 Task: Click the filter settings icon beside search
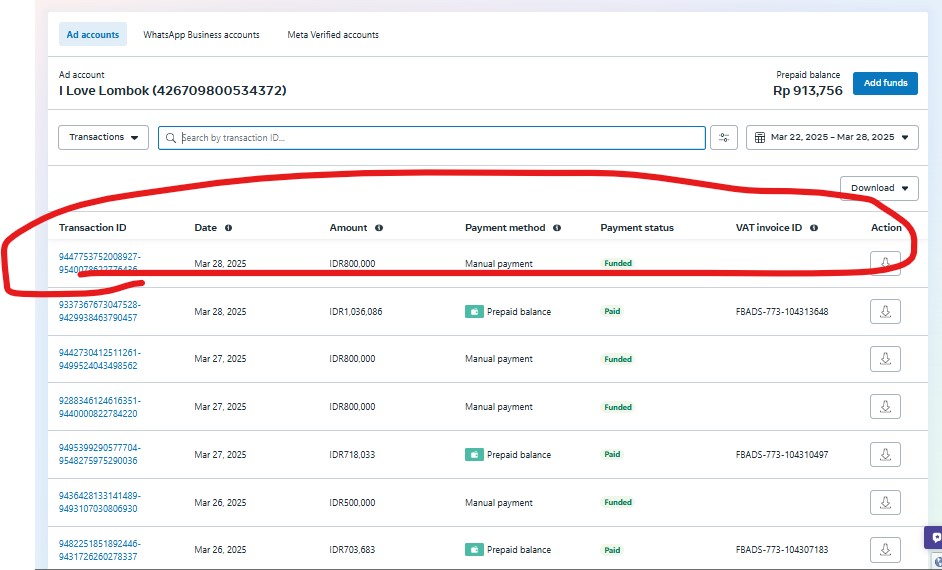723,138
